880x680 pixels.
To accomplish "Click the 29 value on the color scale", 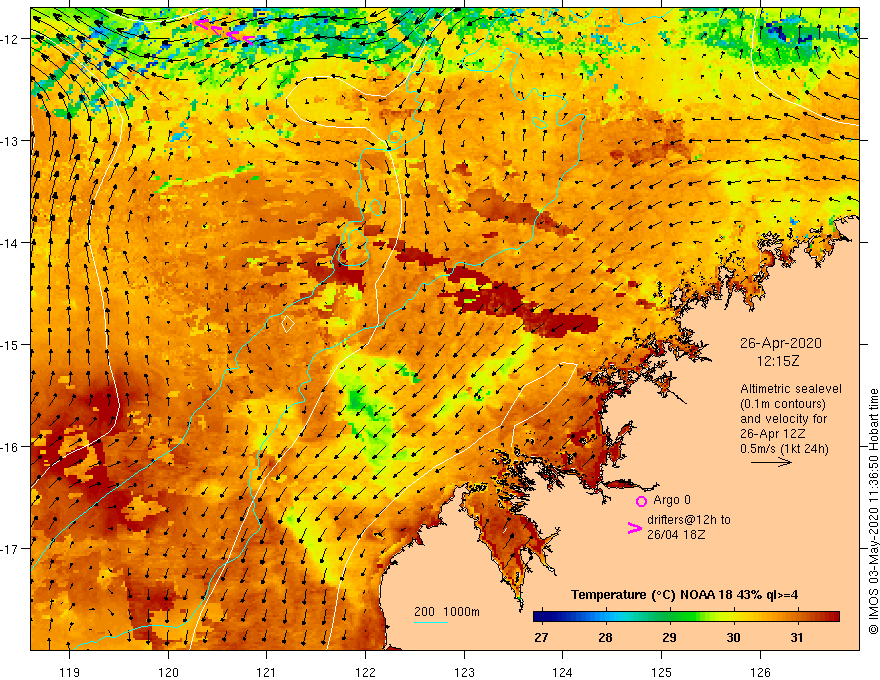I will (669, 637).
